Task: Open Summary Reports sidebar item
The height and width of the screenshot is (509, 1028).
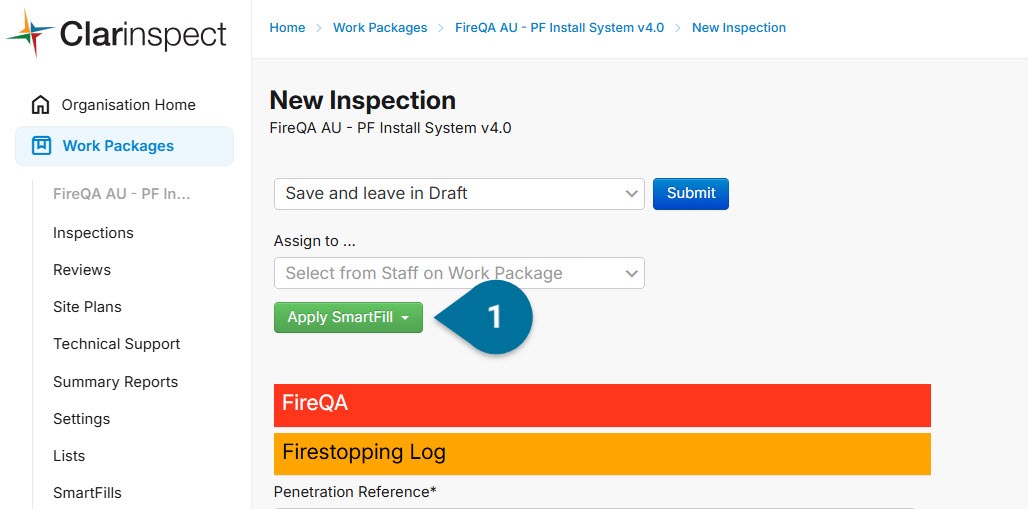Action: click(115, 382)
